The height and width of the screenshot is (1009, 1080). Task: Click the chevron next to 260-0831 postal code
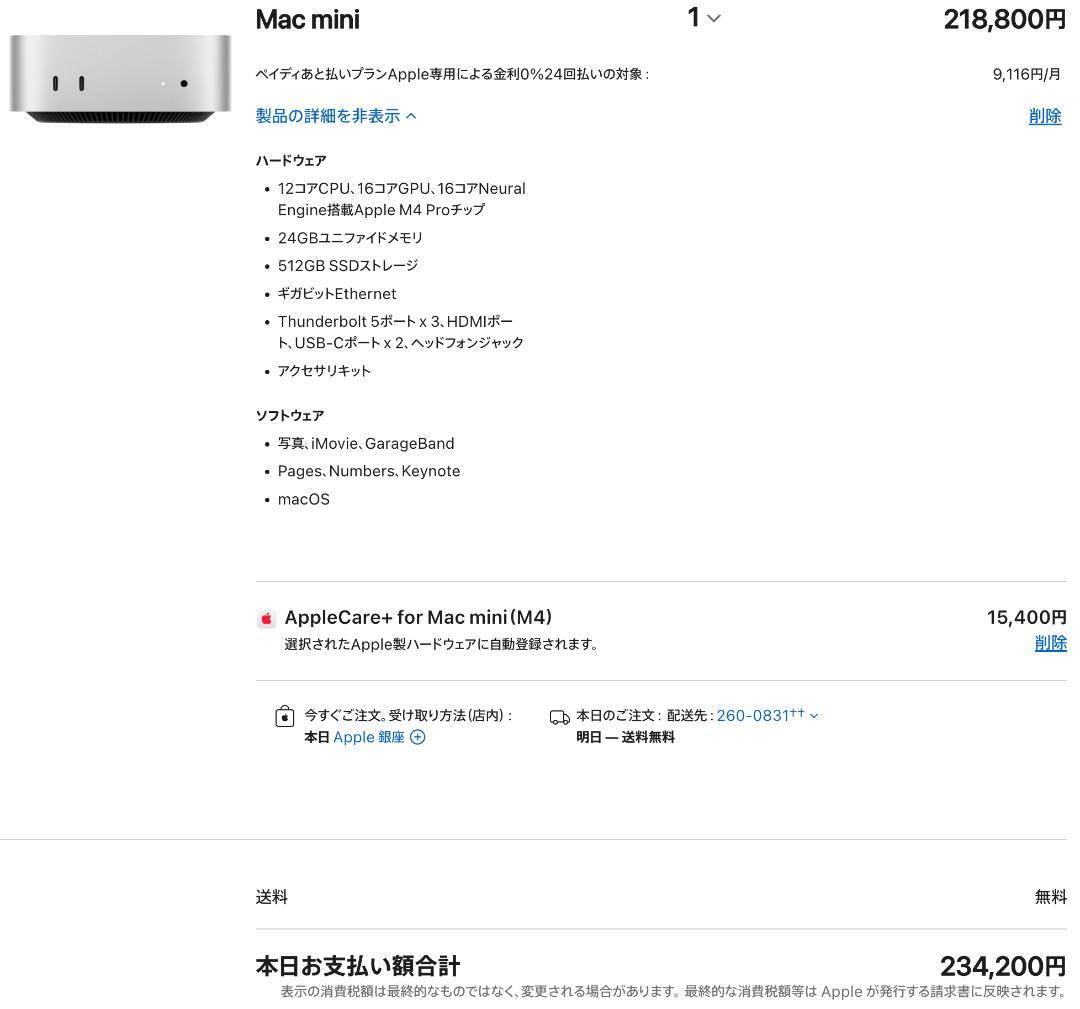coord(813,715)
